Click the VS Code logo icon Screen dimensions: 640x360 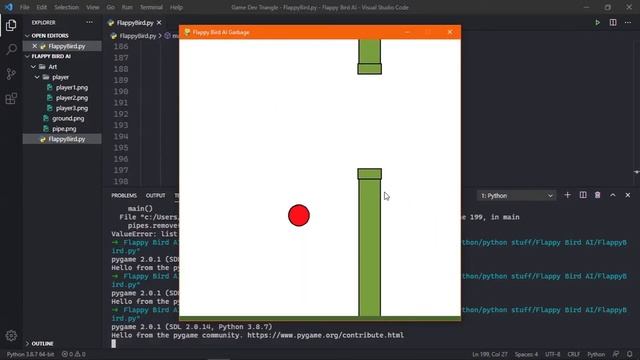9,7
